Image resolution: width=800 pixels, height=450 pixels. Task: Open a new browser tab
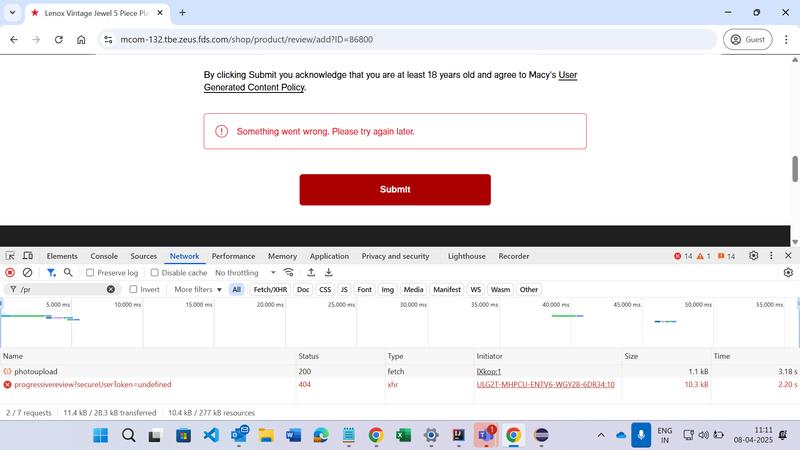point(182,13)
